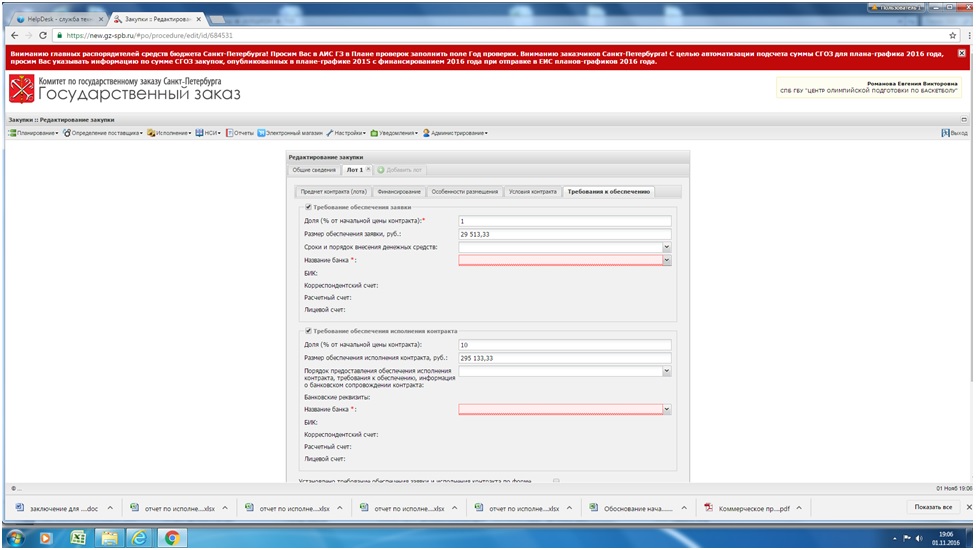Open the taskbar clock showing 19:06
976x550 pixels.
[946, 538]
